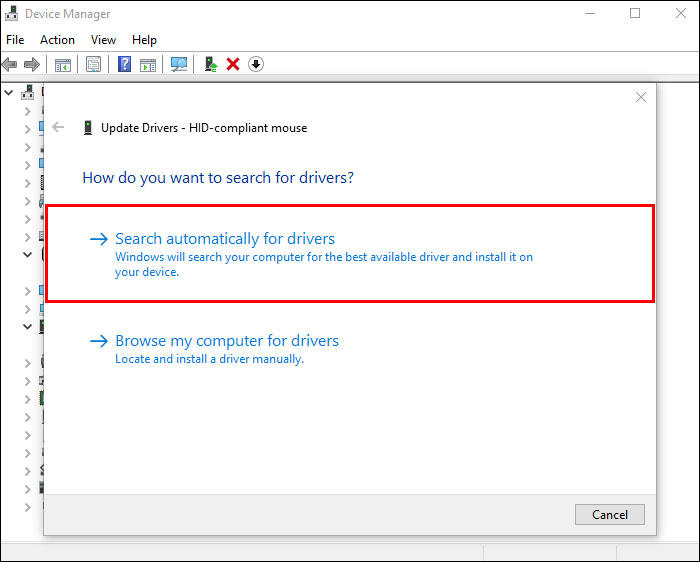
Task: Click the Back arrow in the toolbar
Action: 10,64
